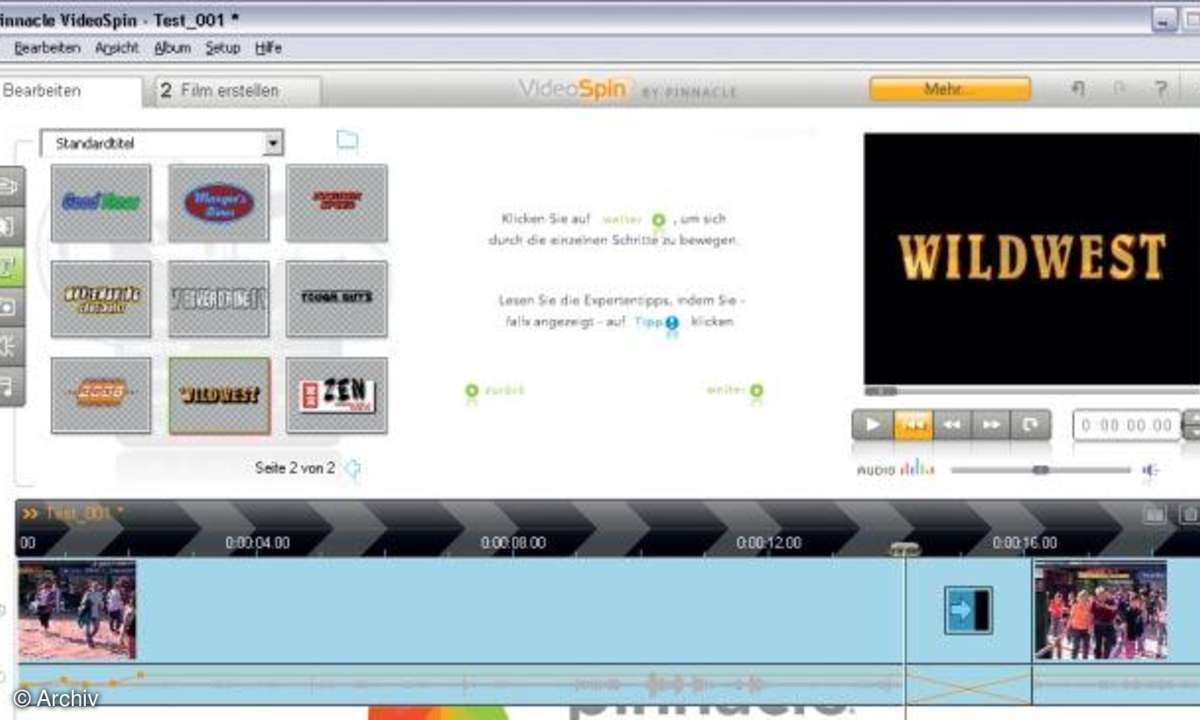Open the Hilfe menu
Image resolution: width=1200 pixels, height=720 pixels.
[x=268, y=47]
